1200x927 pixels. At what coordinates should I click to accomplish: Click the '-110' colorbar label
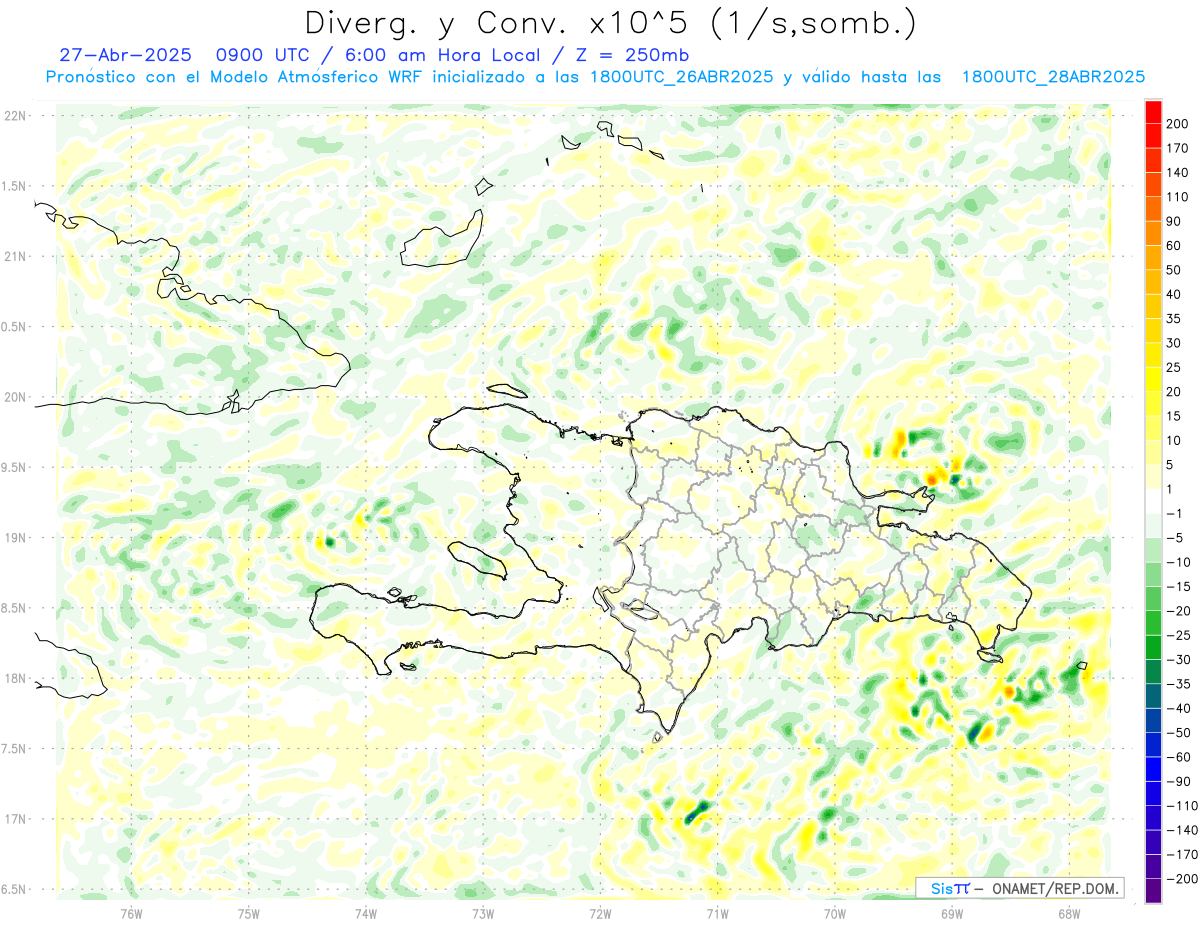[1180, 806]
